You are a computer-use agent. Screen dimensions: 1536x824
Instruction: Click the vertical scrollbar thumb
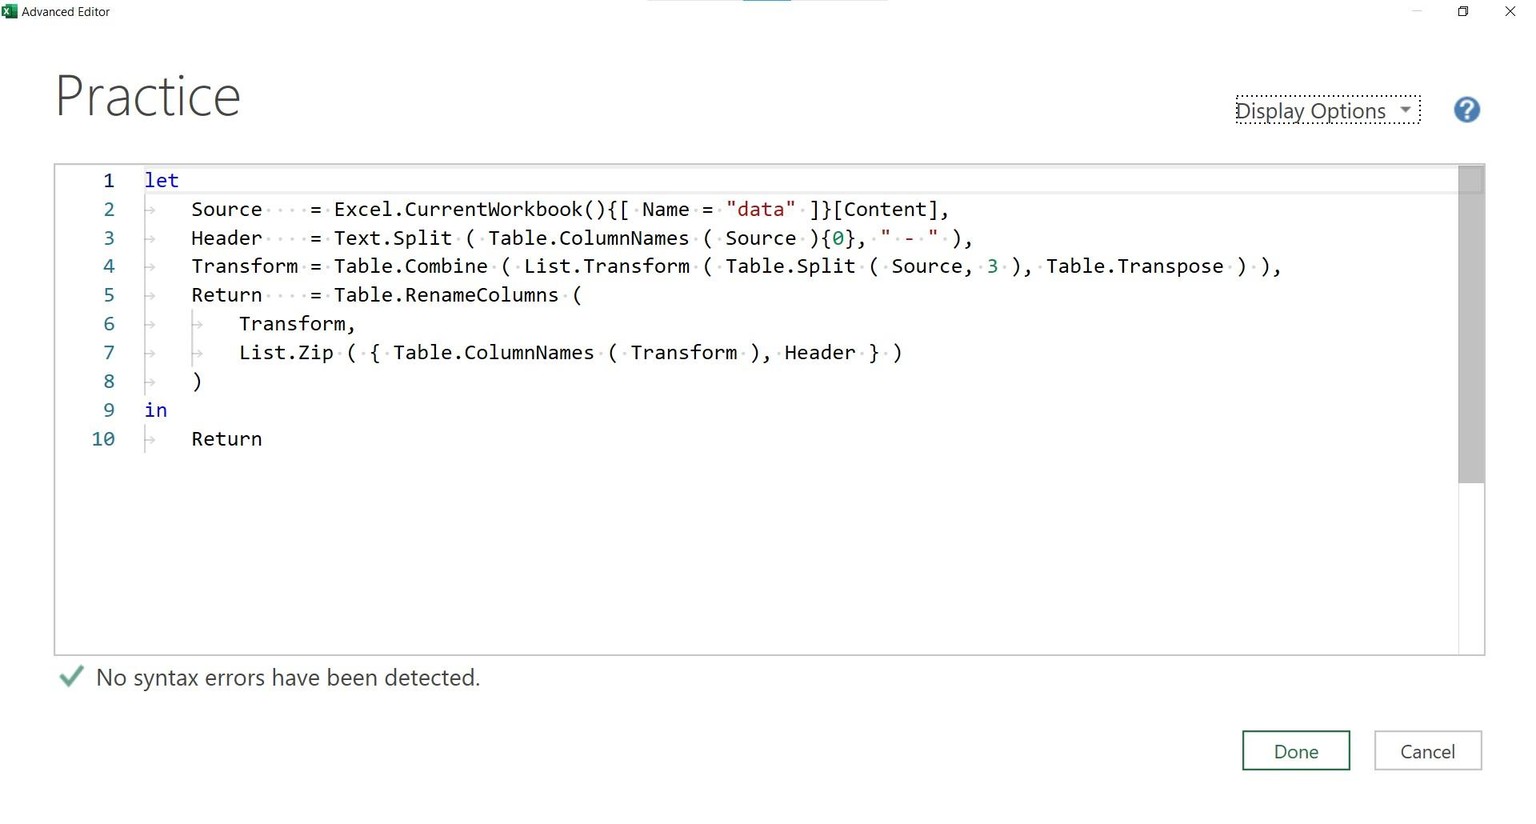coord(1471,325)
